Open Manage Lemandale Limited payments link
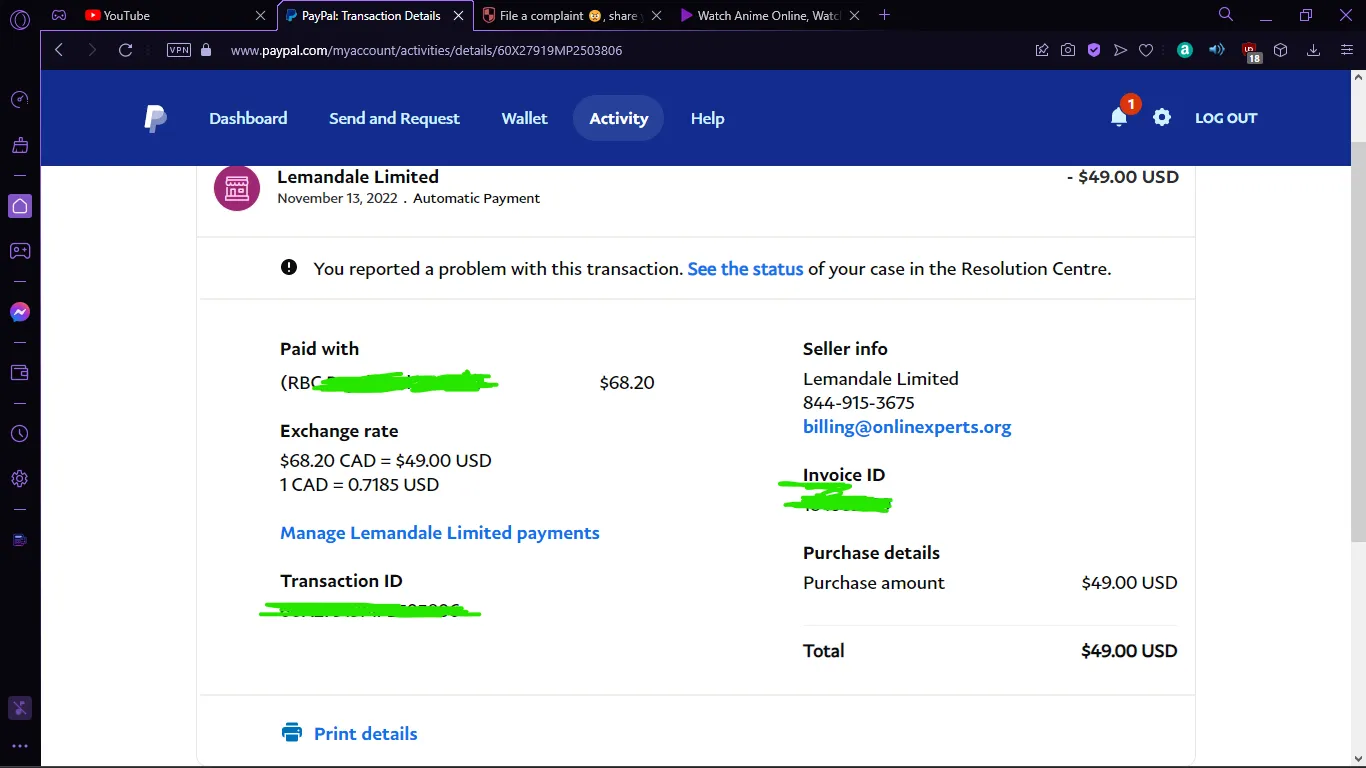Viewport: 1366px width, 768px height. click(x=440, y=533)
